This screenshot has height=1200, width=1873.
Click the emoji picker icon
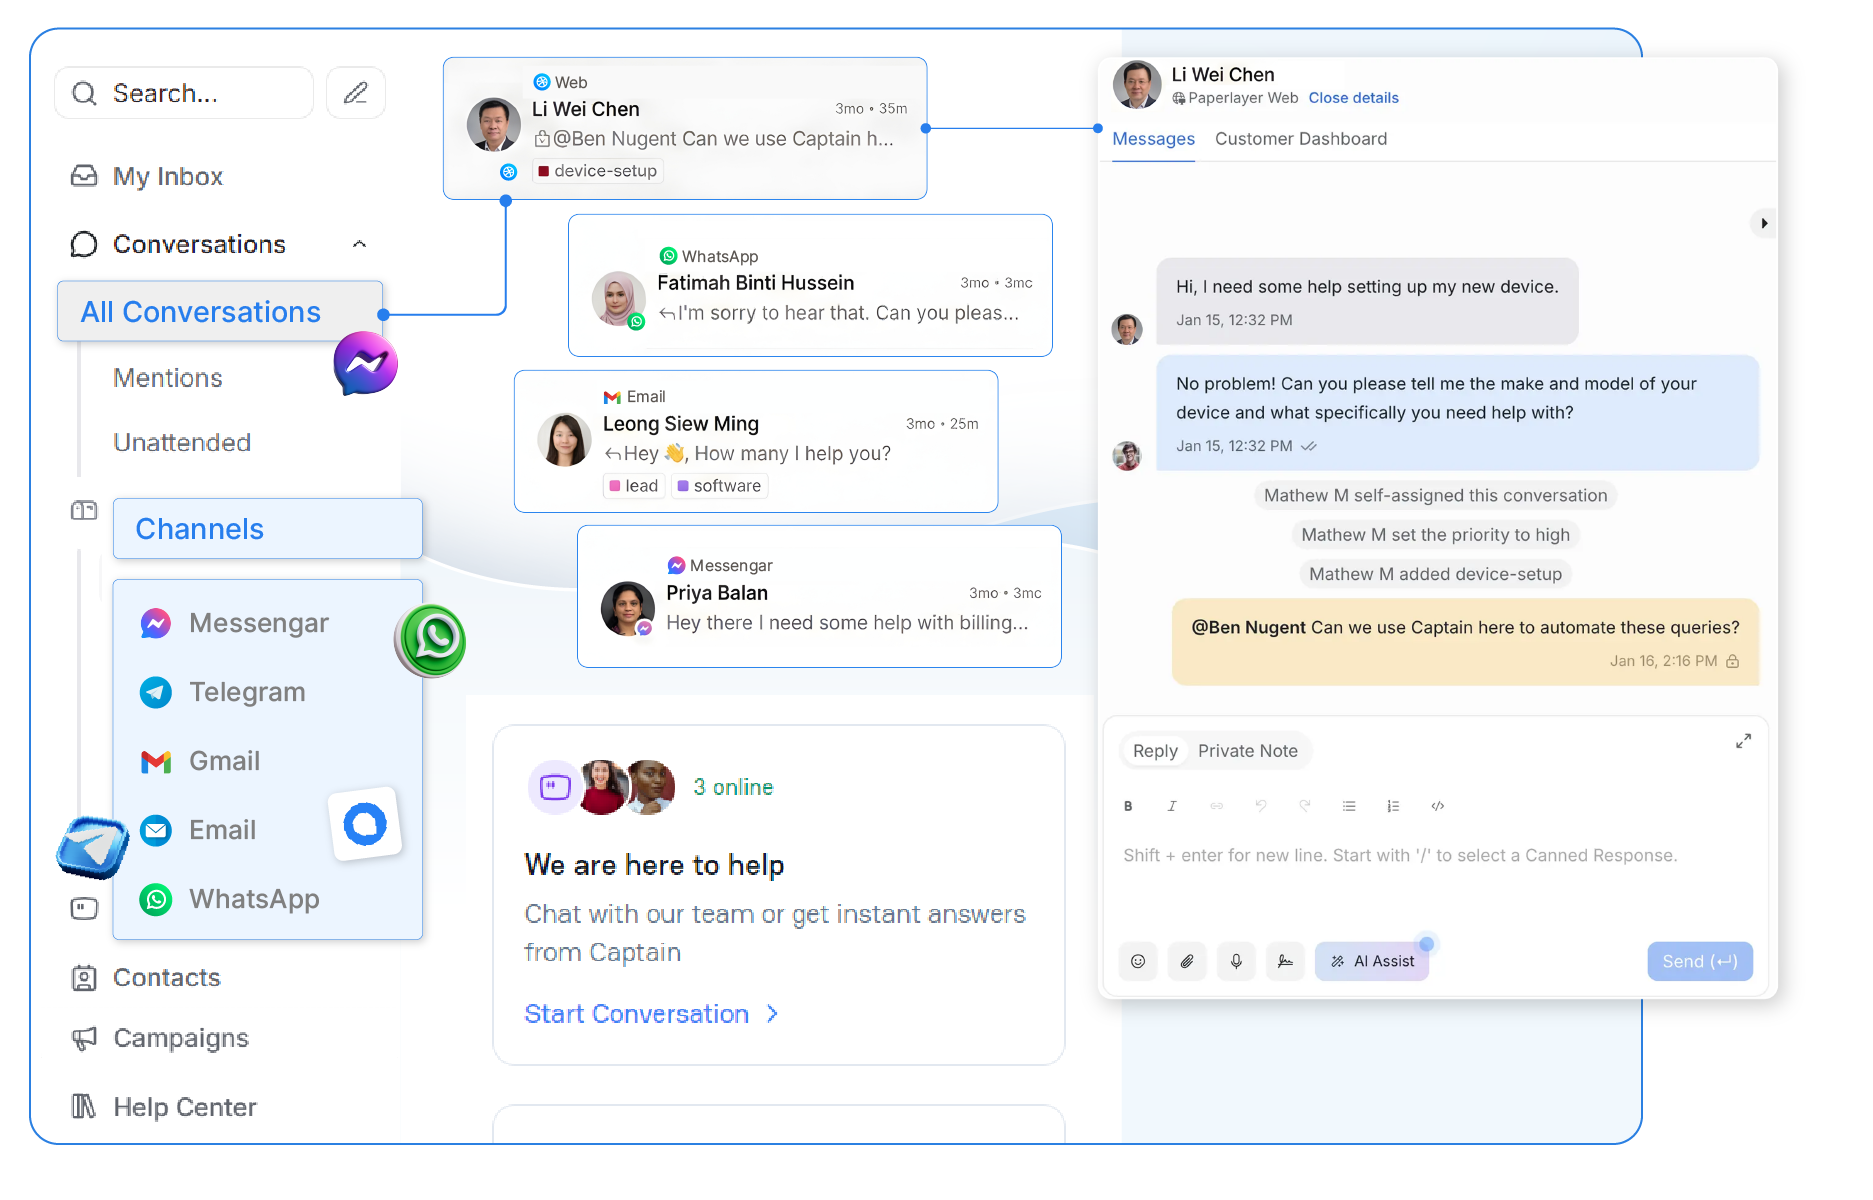coord(1138,961)
